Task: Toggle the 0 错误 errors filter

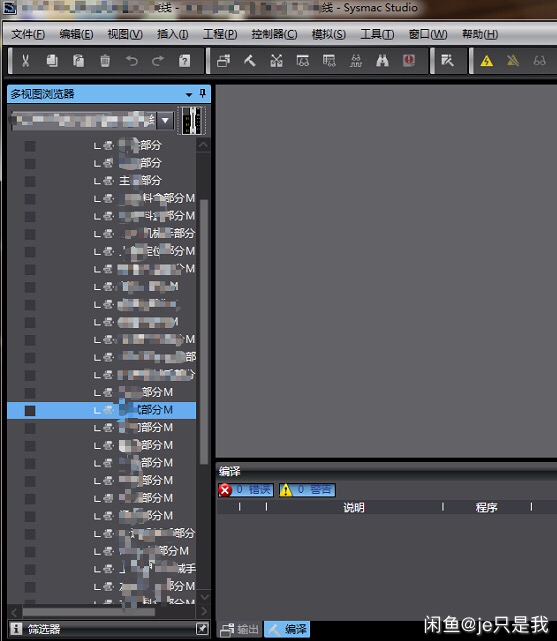Action: (246, 490)
